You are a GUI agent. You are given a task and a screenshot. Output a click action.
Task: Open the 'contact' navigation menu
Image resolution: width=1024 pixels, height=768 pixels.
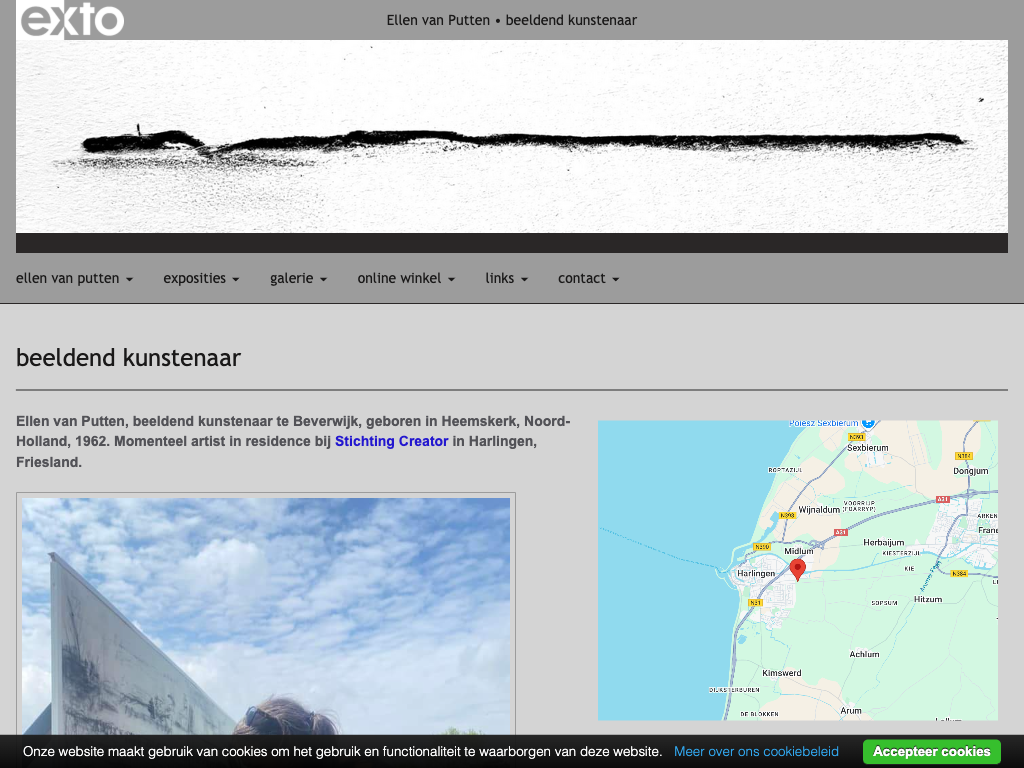click(x=588, y=279)
